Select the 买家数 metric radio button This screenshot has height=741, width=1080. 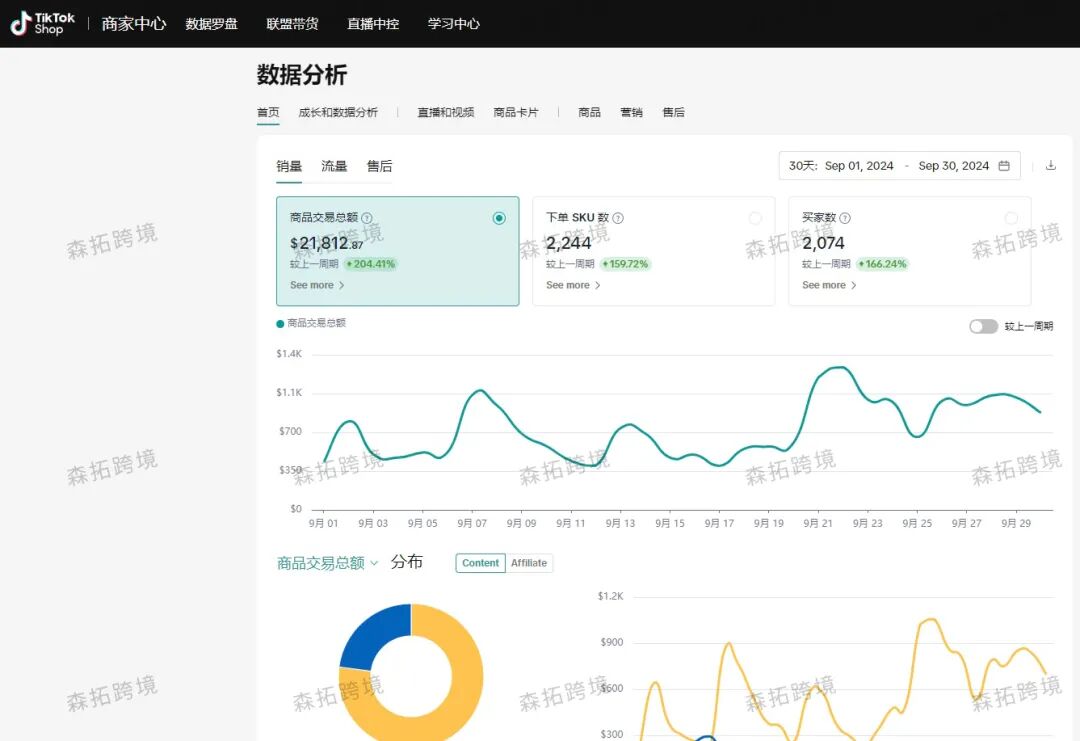tap(1011, 217)
